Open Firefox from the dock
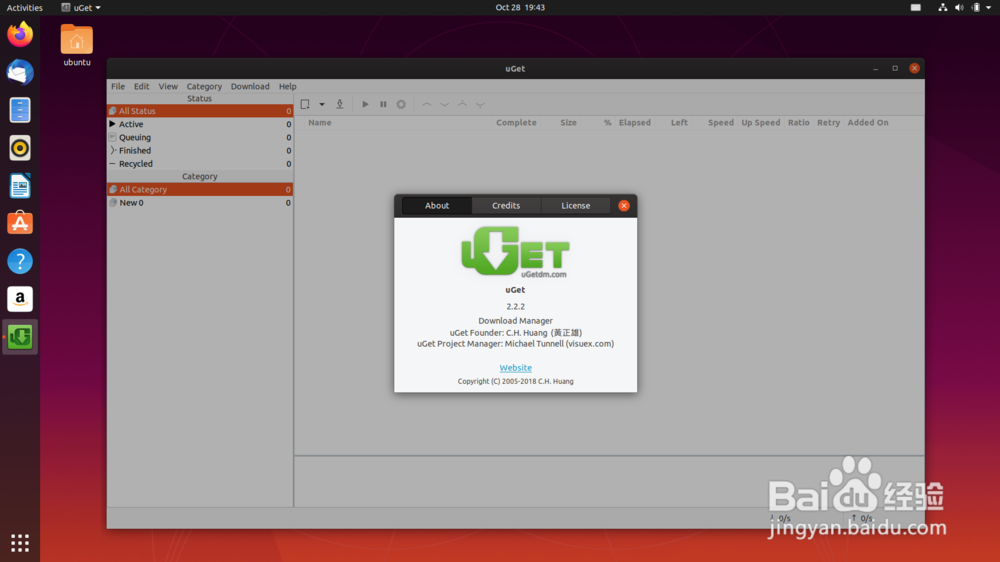Viewport: 1000px width, 562px height. pyautogui.click(x=20, y=34)
